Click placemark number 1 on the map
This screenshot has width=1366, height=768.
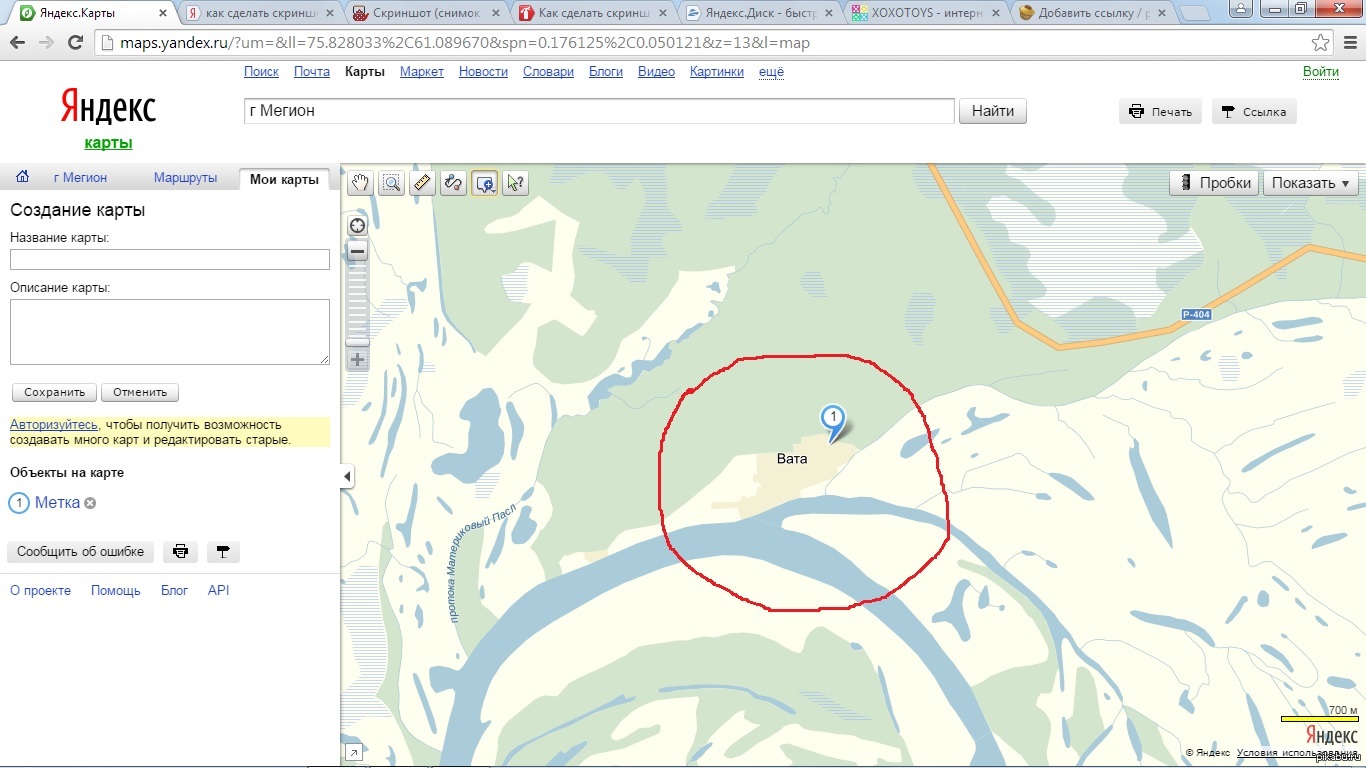click(832, 420)
